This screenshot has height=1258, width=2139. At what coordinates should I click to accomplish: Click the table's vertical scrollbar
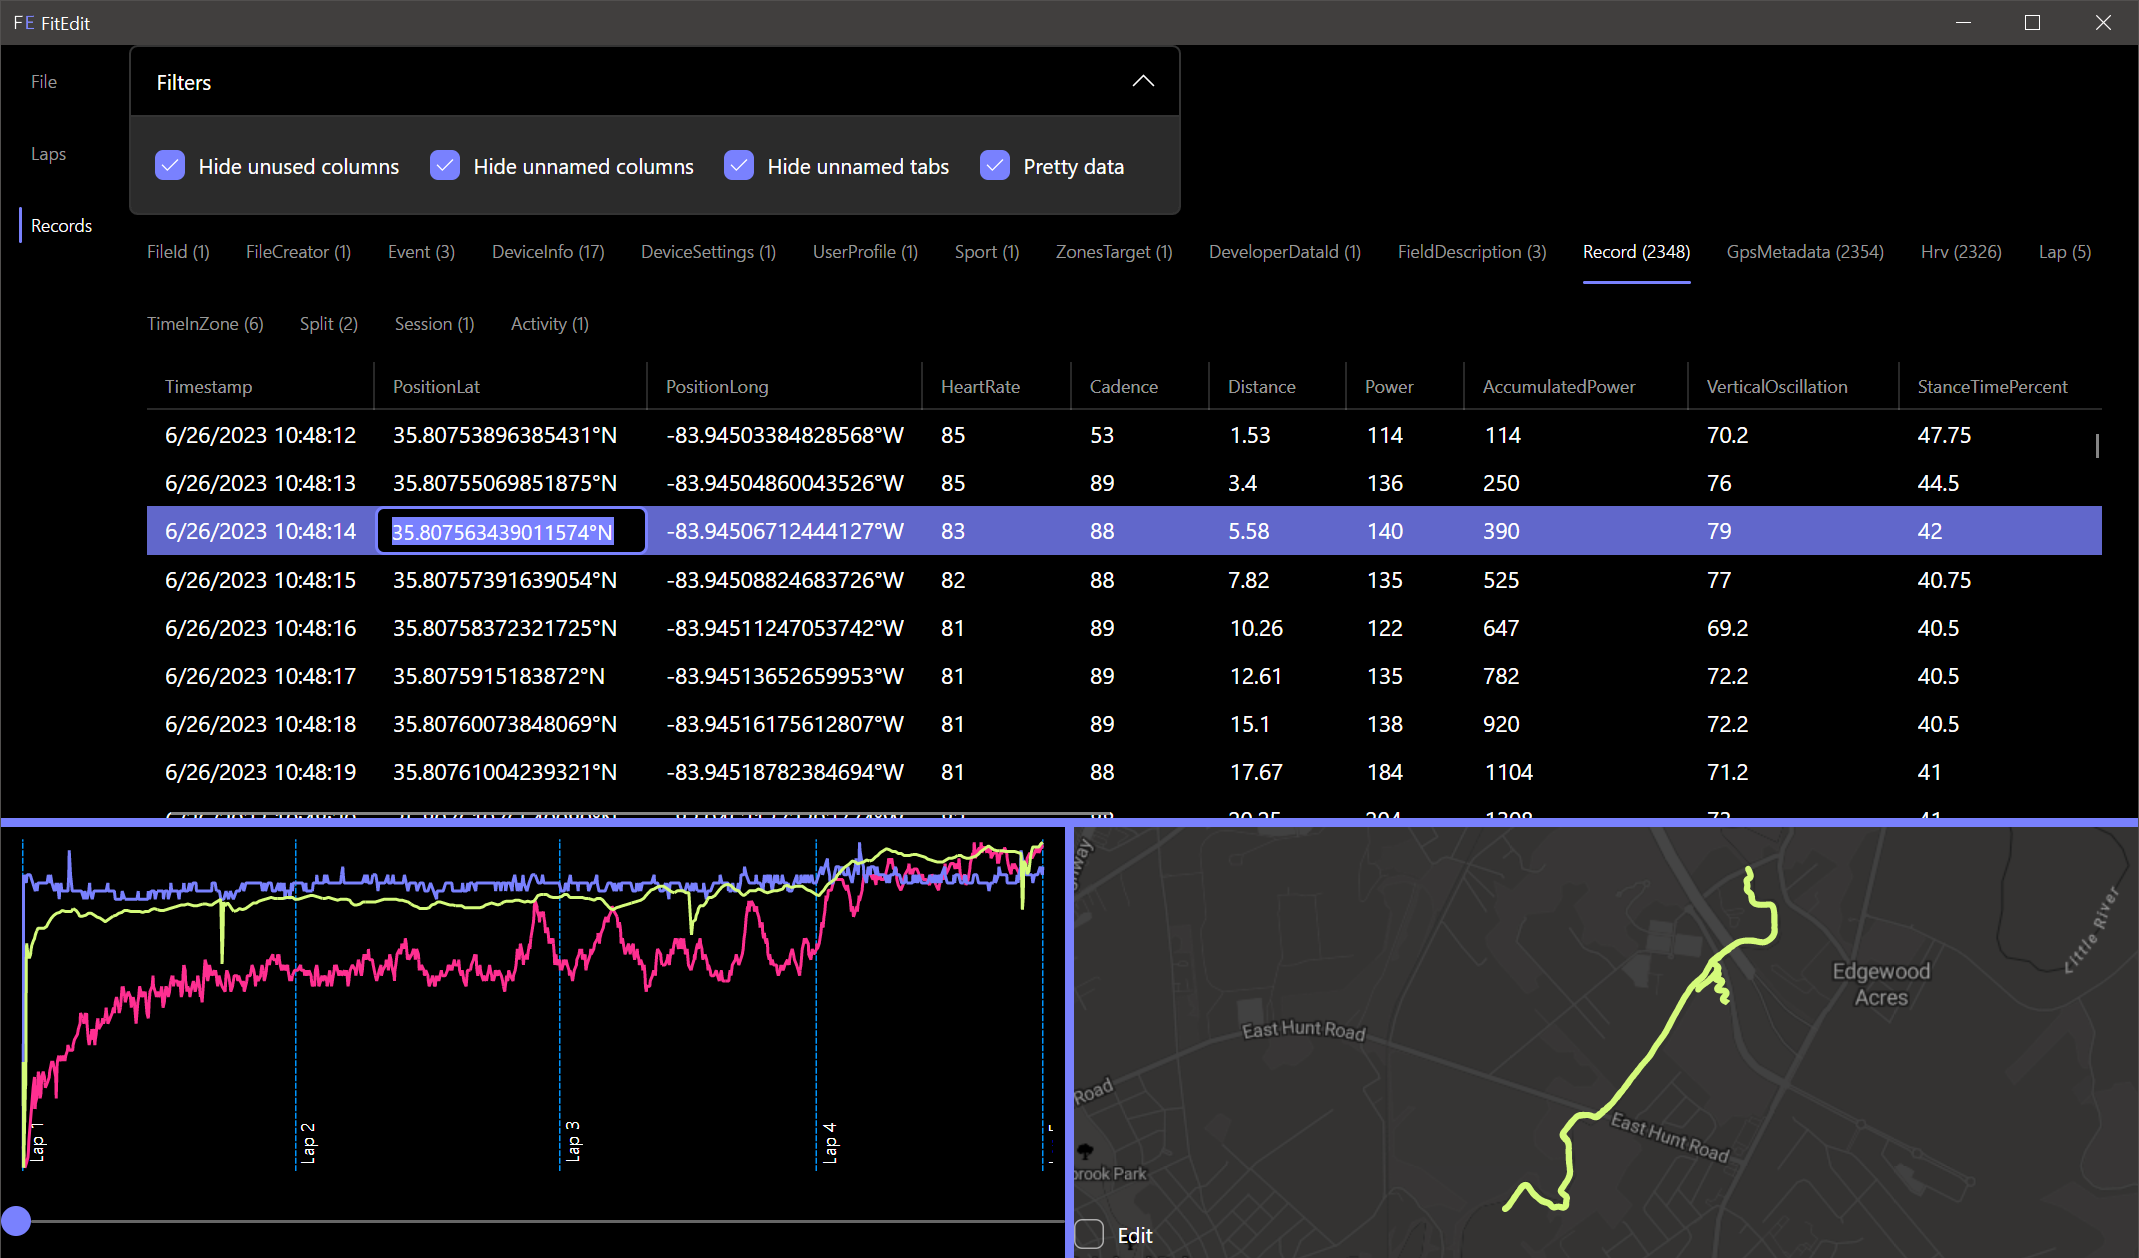[2096, 447]
